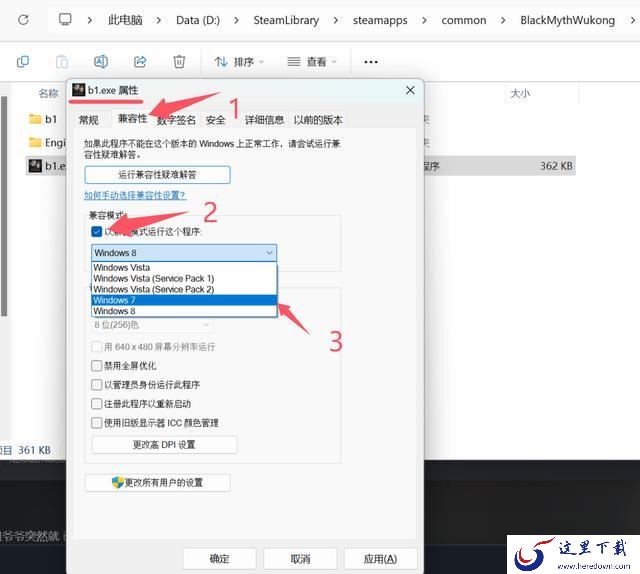This screenshot has width=640, height=574.
Task: Close the b1.exe 属性 dialog
Action: 410,90
